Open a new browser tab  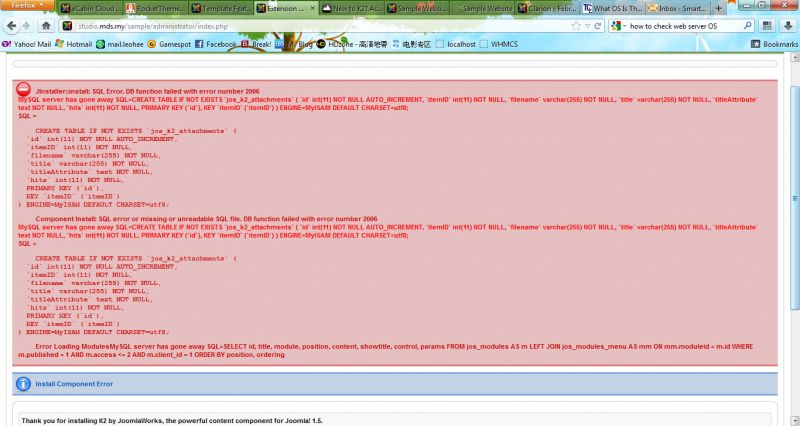coord(718,8)
